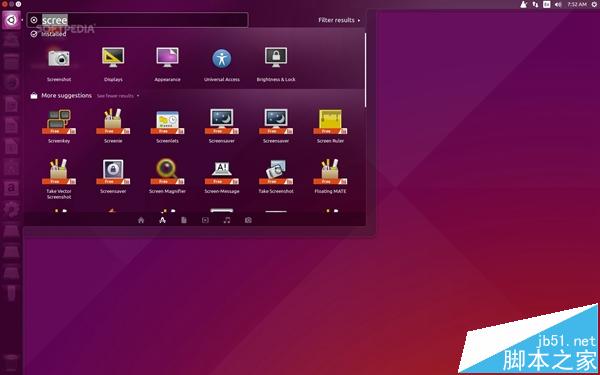
Task: Click the Dash search field
Action: [x=137, y=20]
